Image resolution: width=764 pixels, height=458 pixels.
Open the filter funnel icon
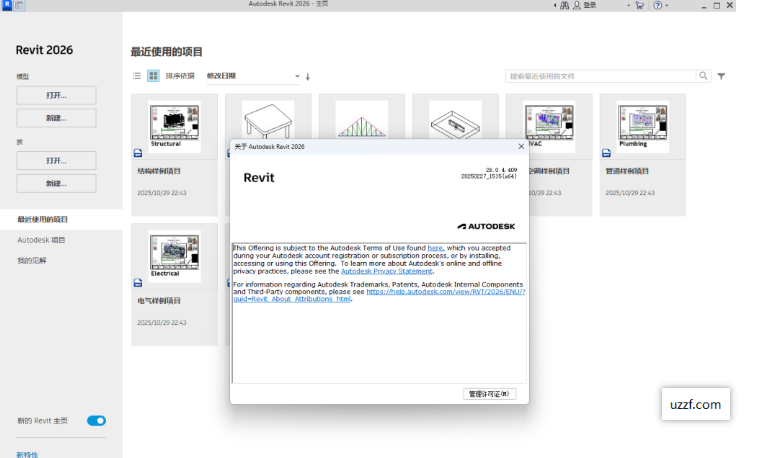721,76
